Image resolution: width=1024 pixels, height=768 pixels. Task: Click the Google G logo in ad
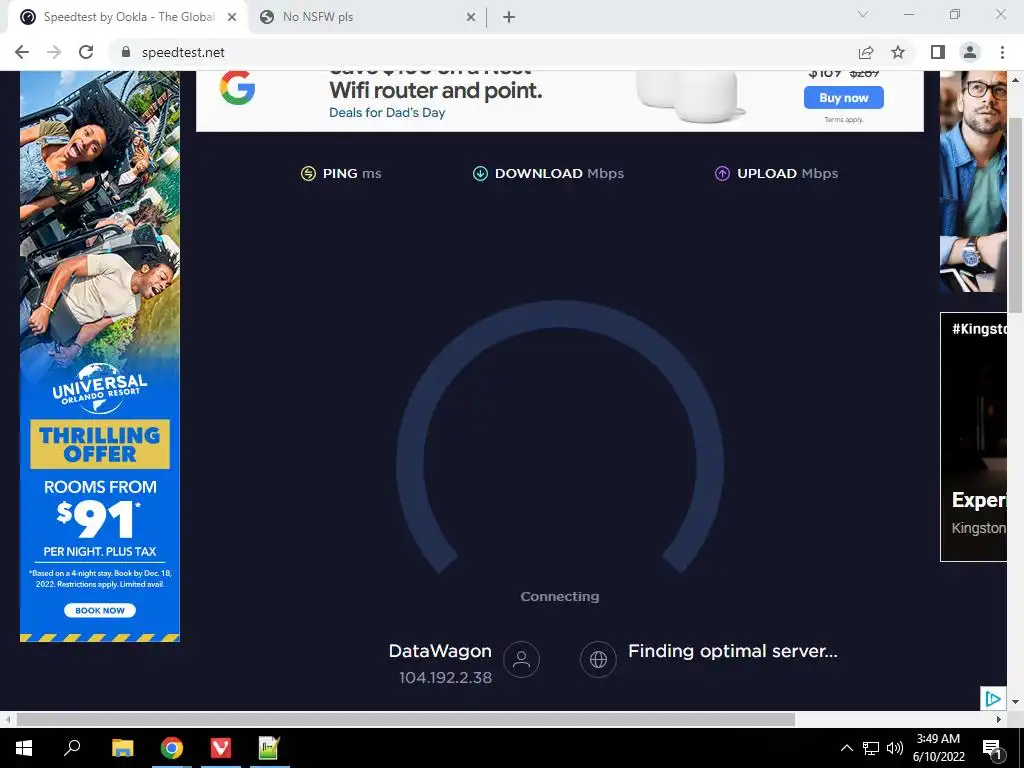click(x=237, y=88)
